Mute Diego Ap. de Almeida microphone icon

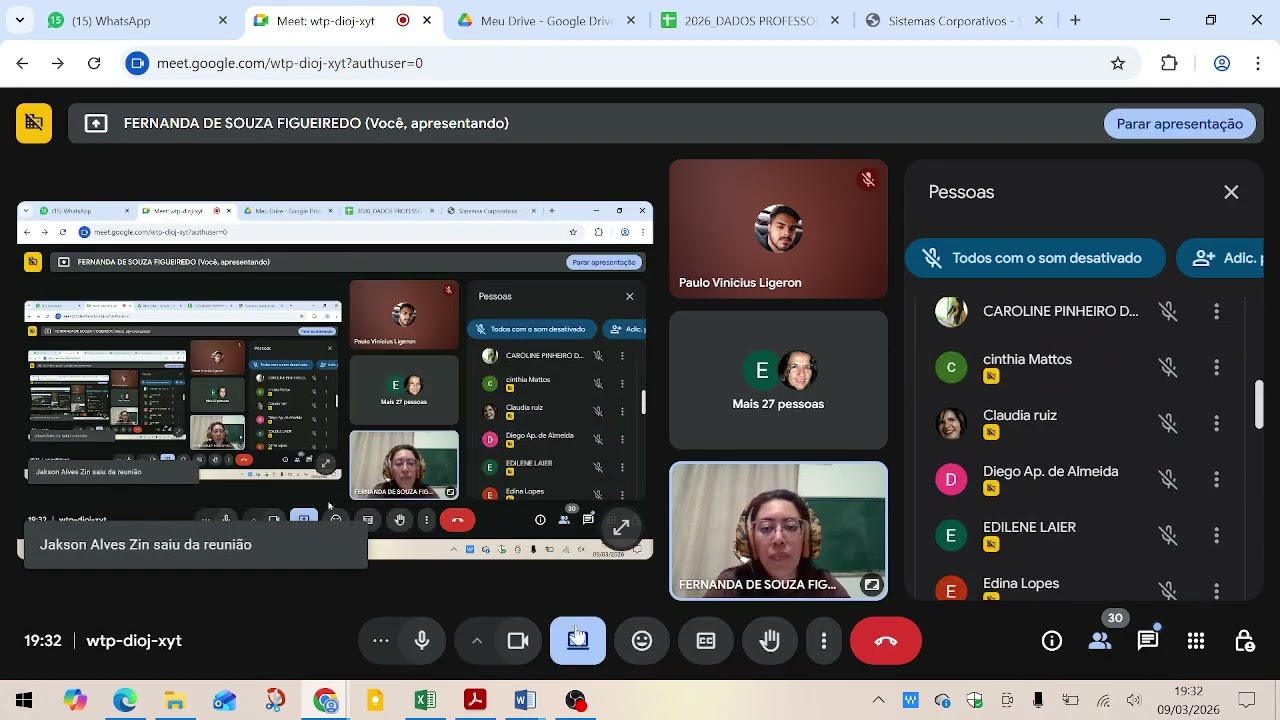(x=1168, y=480)
